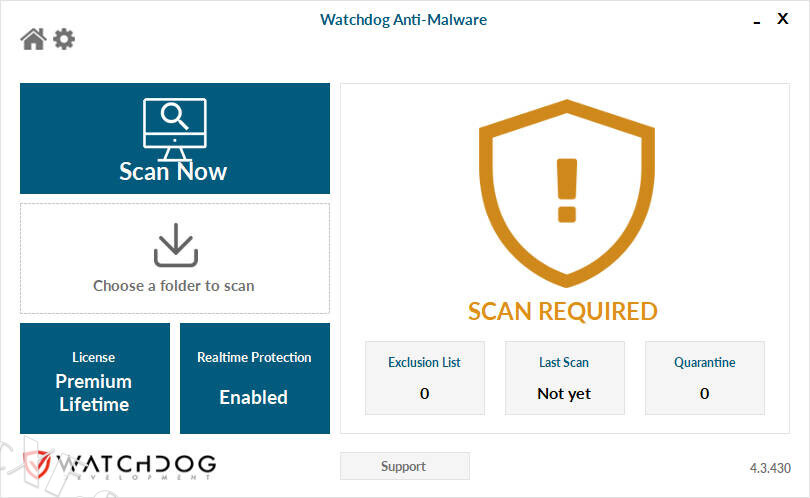Click the version number 4.3.430

(x=770, y=467)
